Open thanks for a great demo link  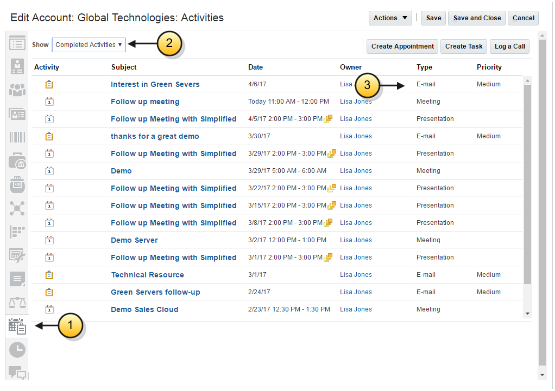point(155,136)
